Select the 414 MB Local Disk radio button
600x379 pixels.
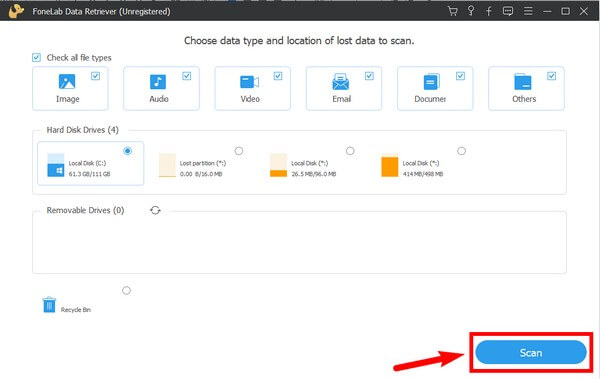coord(461,151)
